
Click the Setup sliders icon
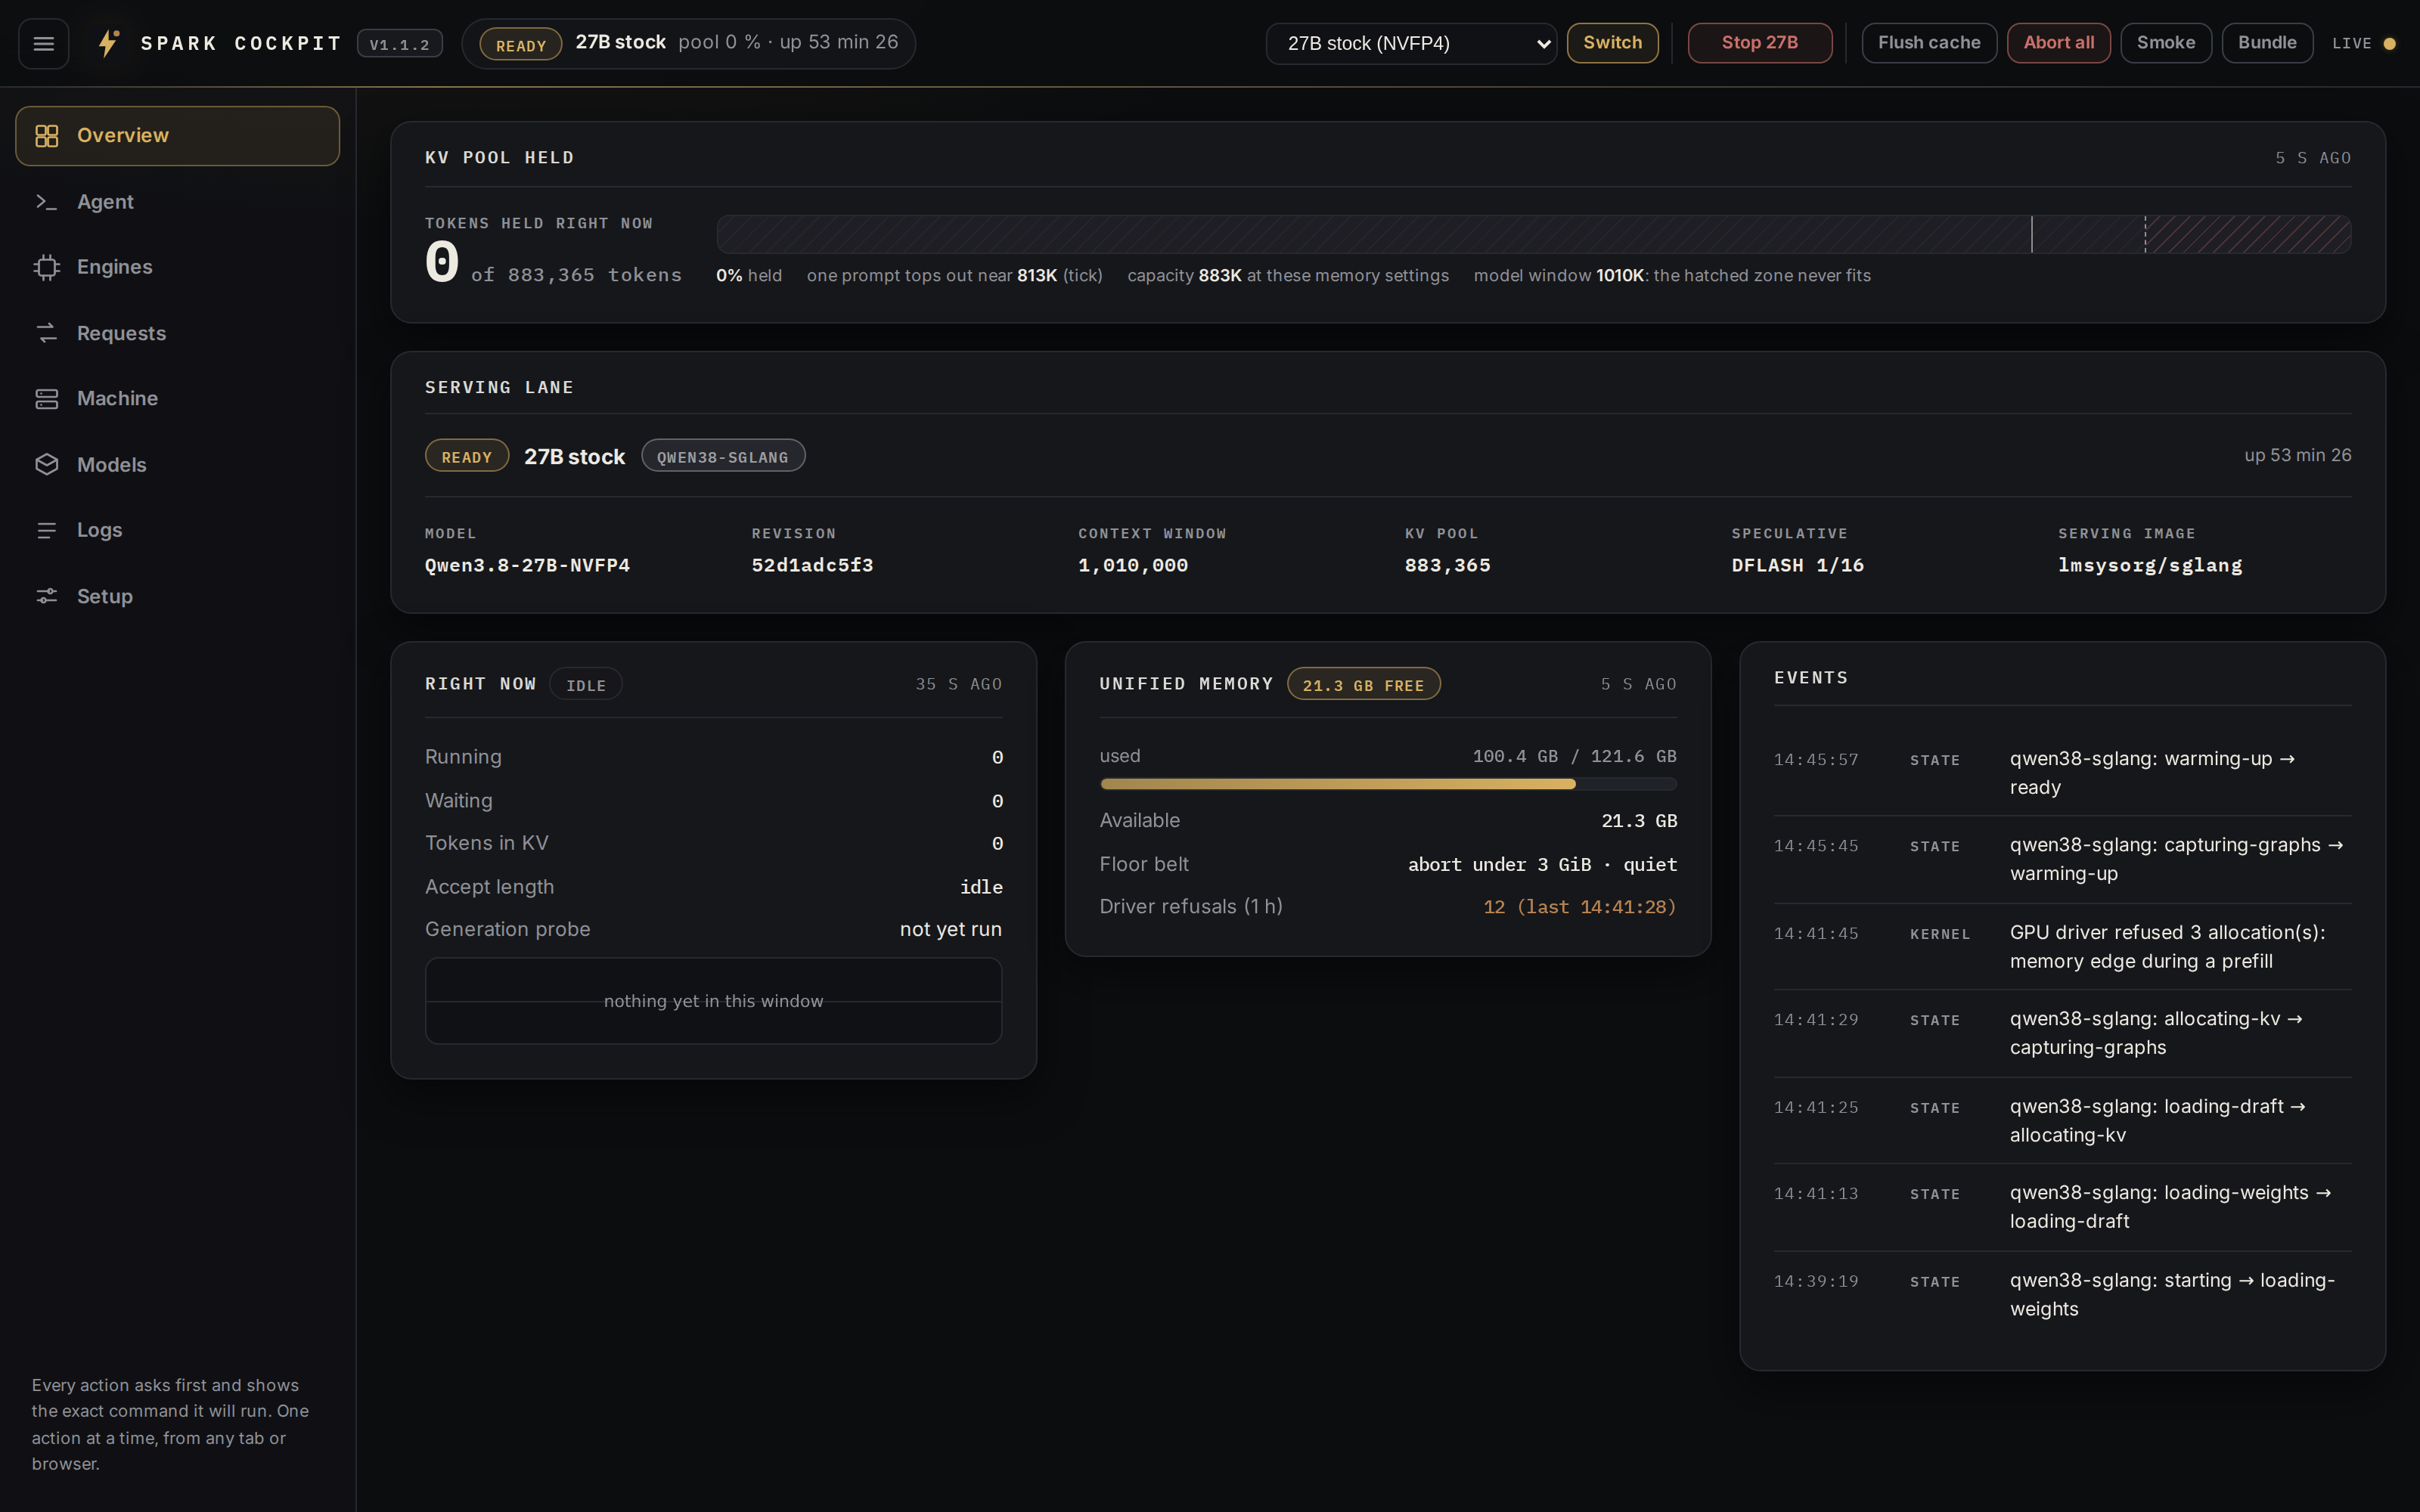coord(47,596)
